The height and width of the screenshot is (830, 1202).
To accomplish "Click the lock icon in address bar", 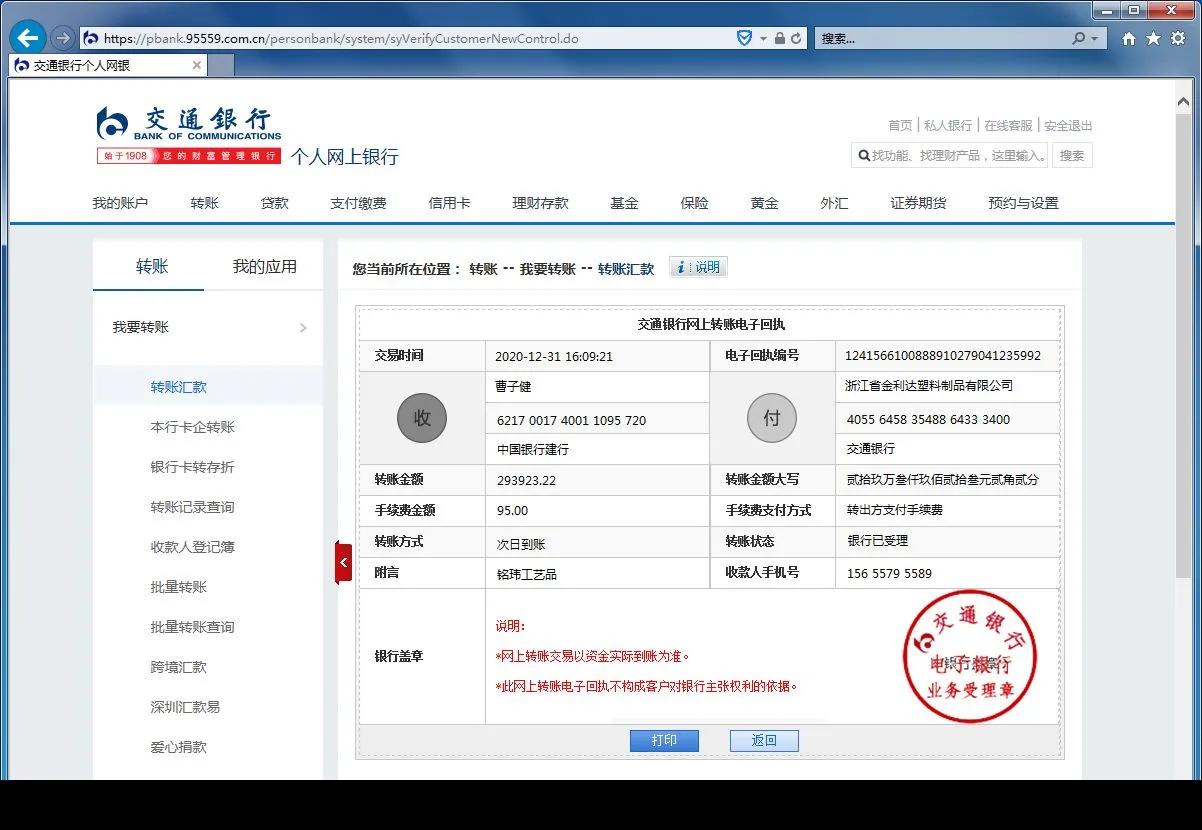I will click(x=779, y=39).
